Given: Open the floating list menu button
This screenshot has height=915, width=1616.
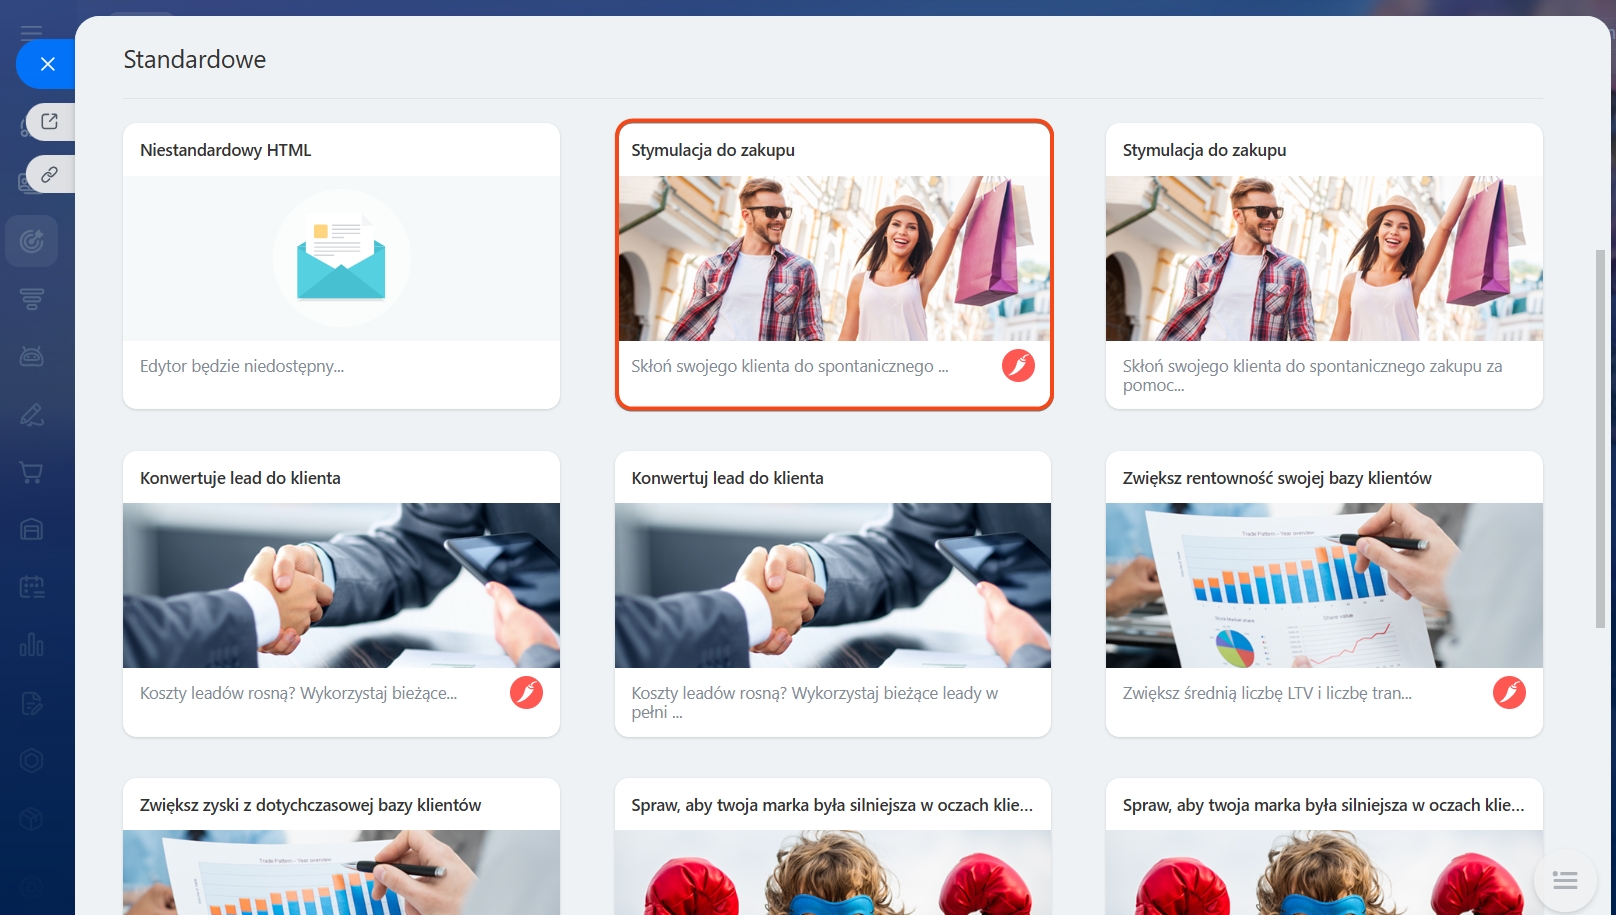Looking at the screenshot, I should (x=1565, y=880).
